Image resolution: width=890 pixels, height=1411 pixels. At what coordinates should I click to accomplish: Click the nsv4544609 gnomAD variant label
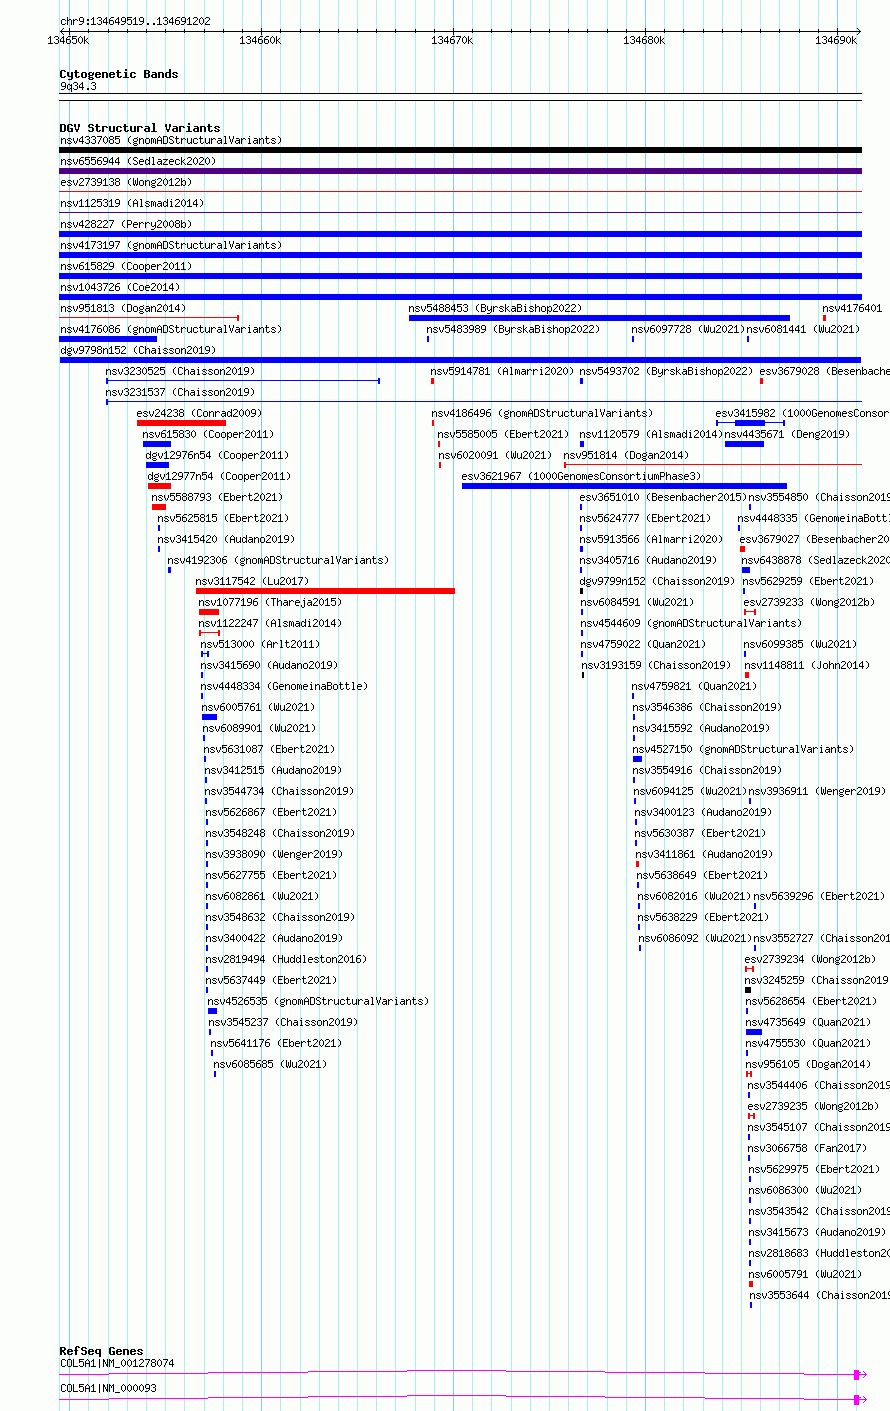[691, 623]
